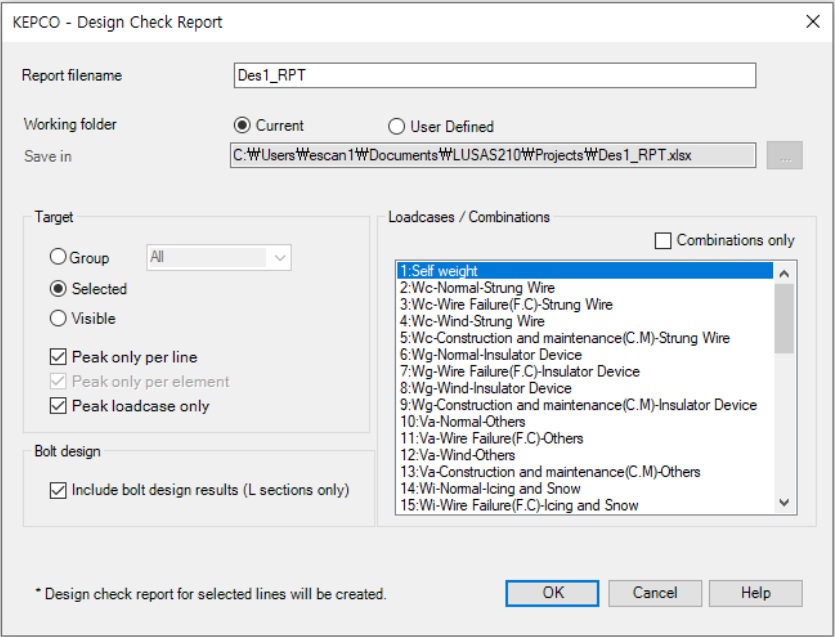Choose the Visible target option
The width and height of the screenshot is (835, 637).
click(x=58, y=319)
